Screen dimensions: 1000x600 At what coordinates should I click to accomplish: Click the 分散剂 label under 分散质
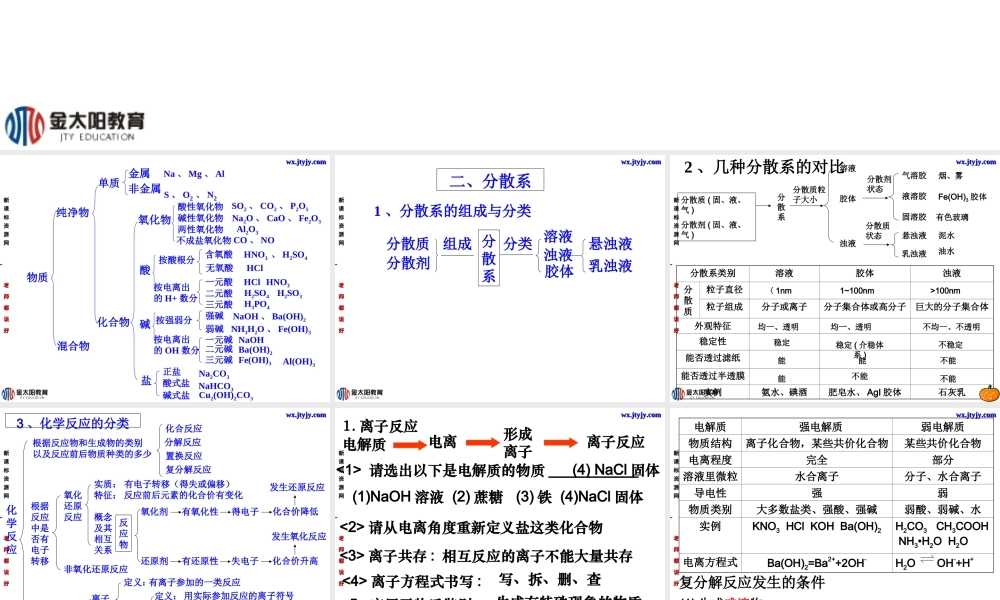408,263
